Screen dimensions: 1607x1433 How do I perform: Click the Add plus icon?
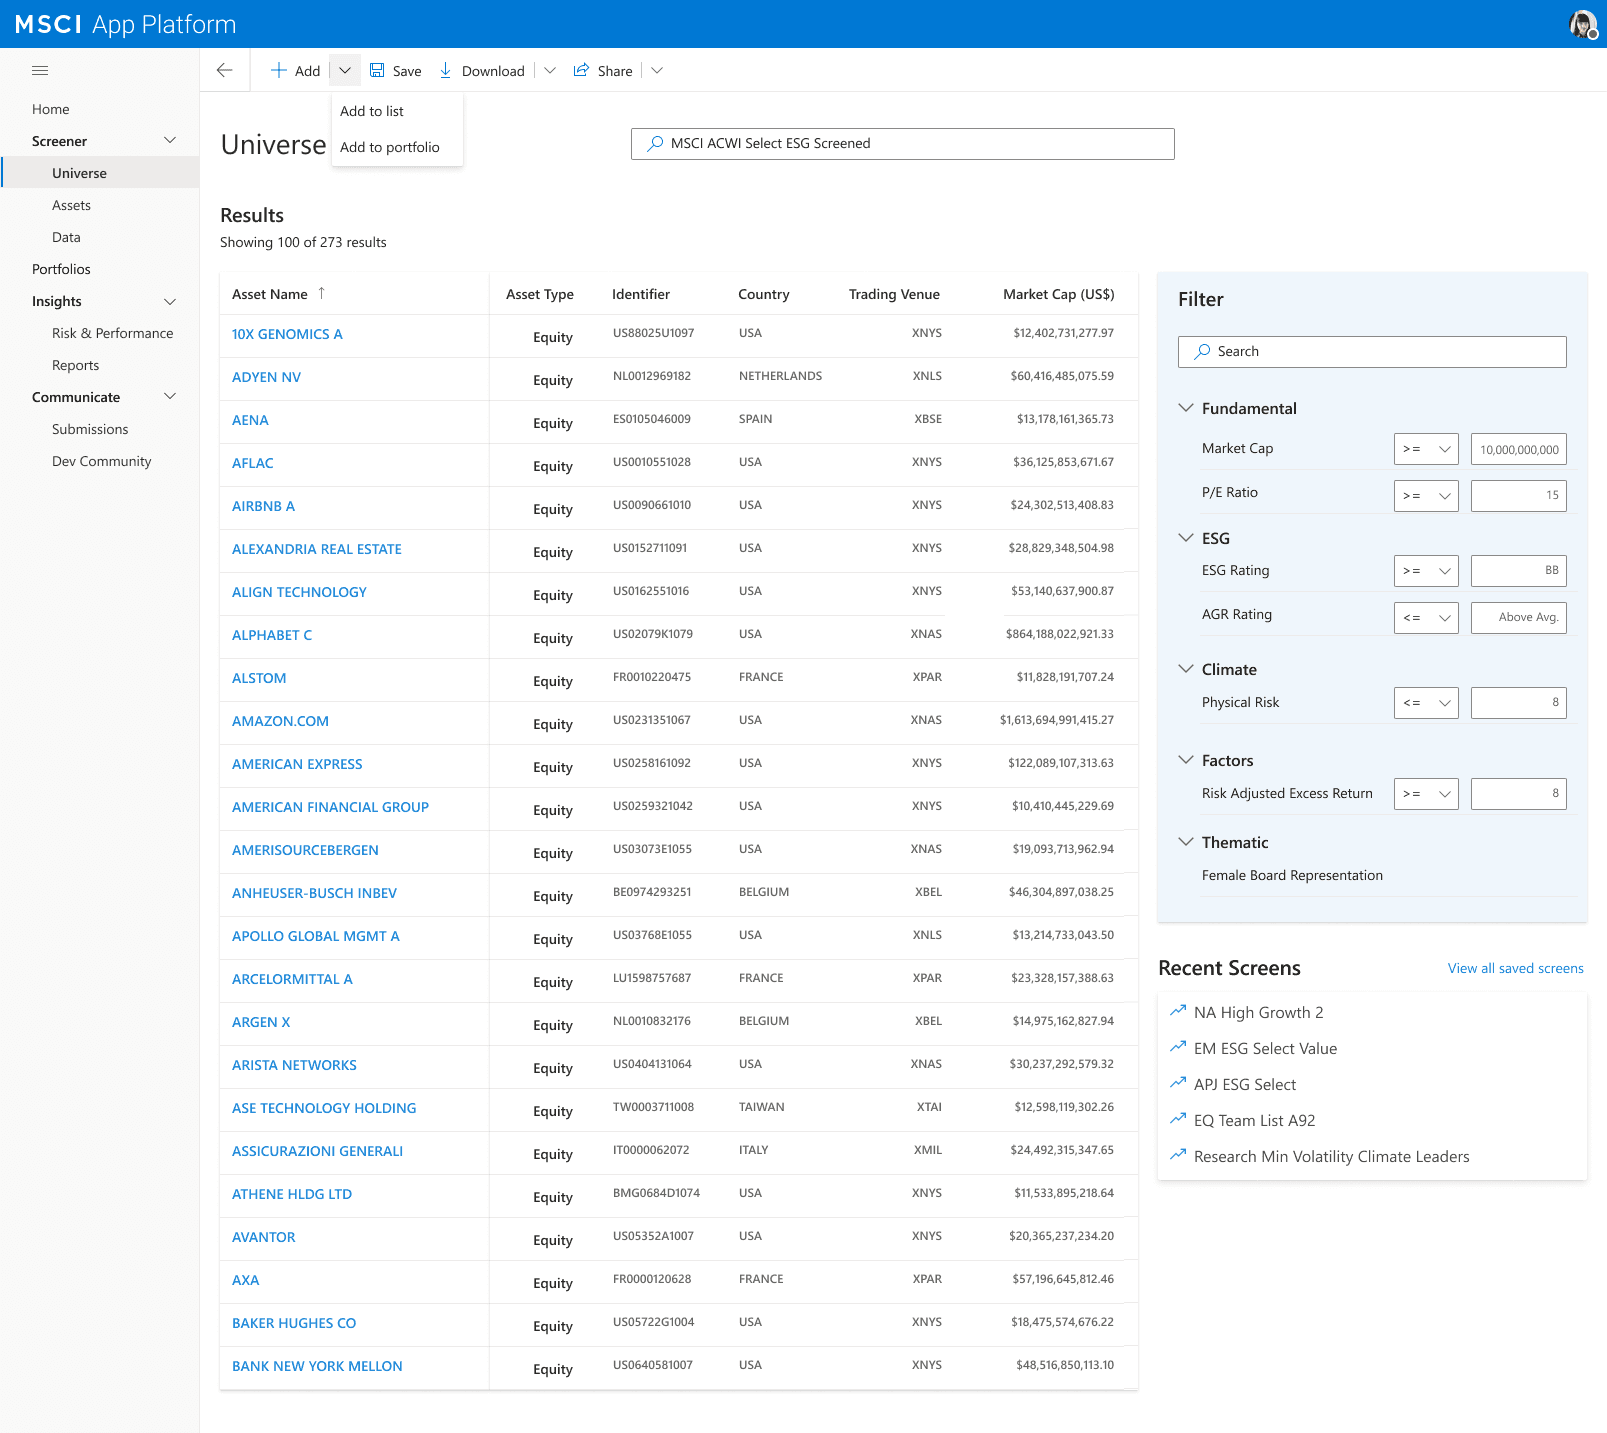tap(279, 70)
